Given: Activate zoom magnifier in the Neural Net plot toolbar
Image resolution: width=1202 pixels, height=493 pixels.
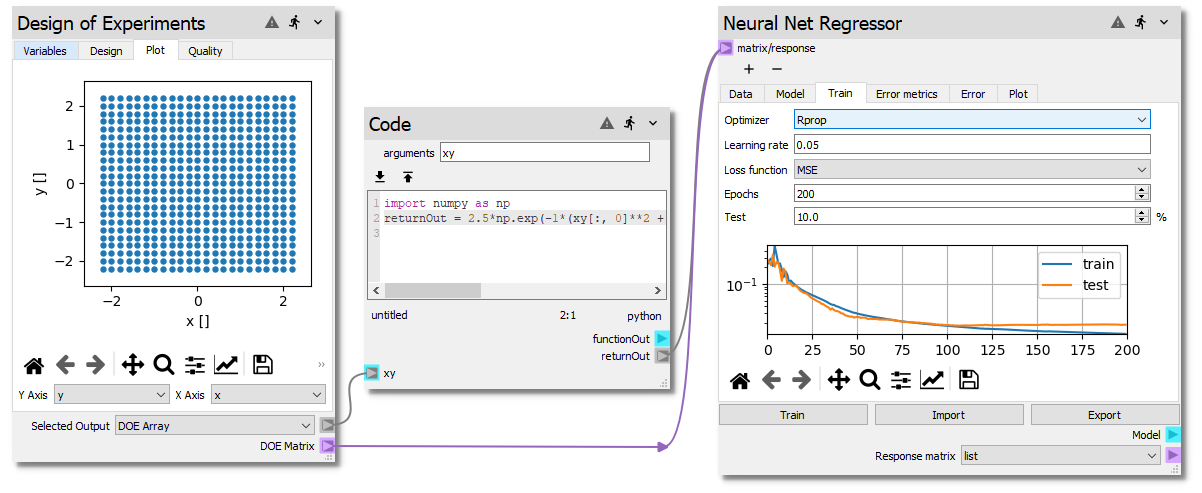Looking at the screenshot, I should click(x=869, y=379).
